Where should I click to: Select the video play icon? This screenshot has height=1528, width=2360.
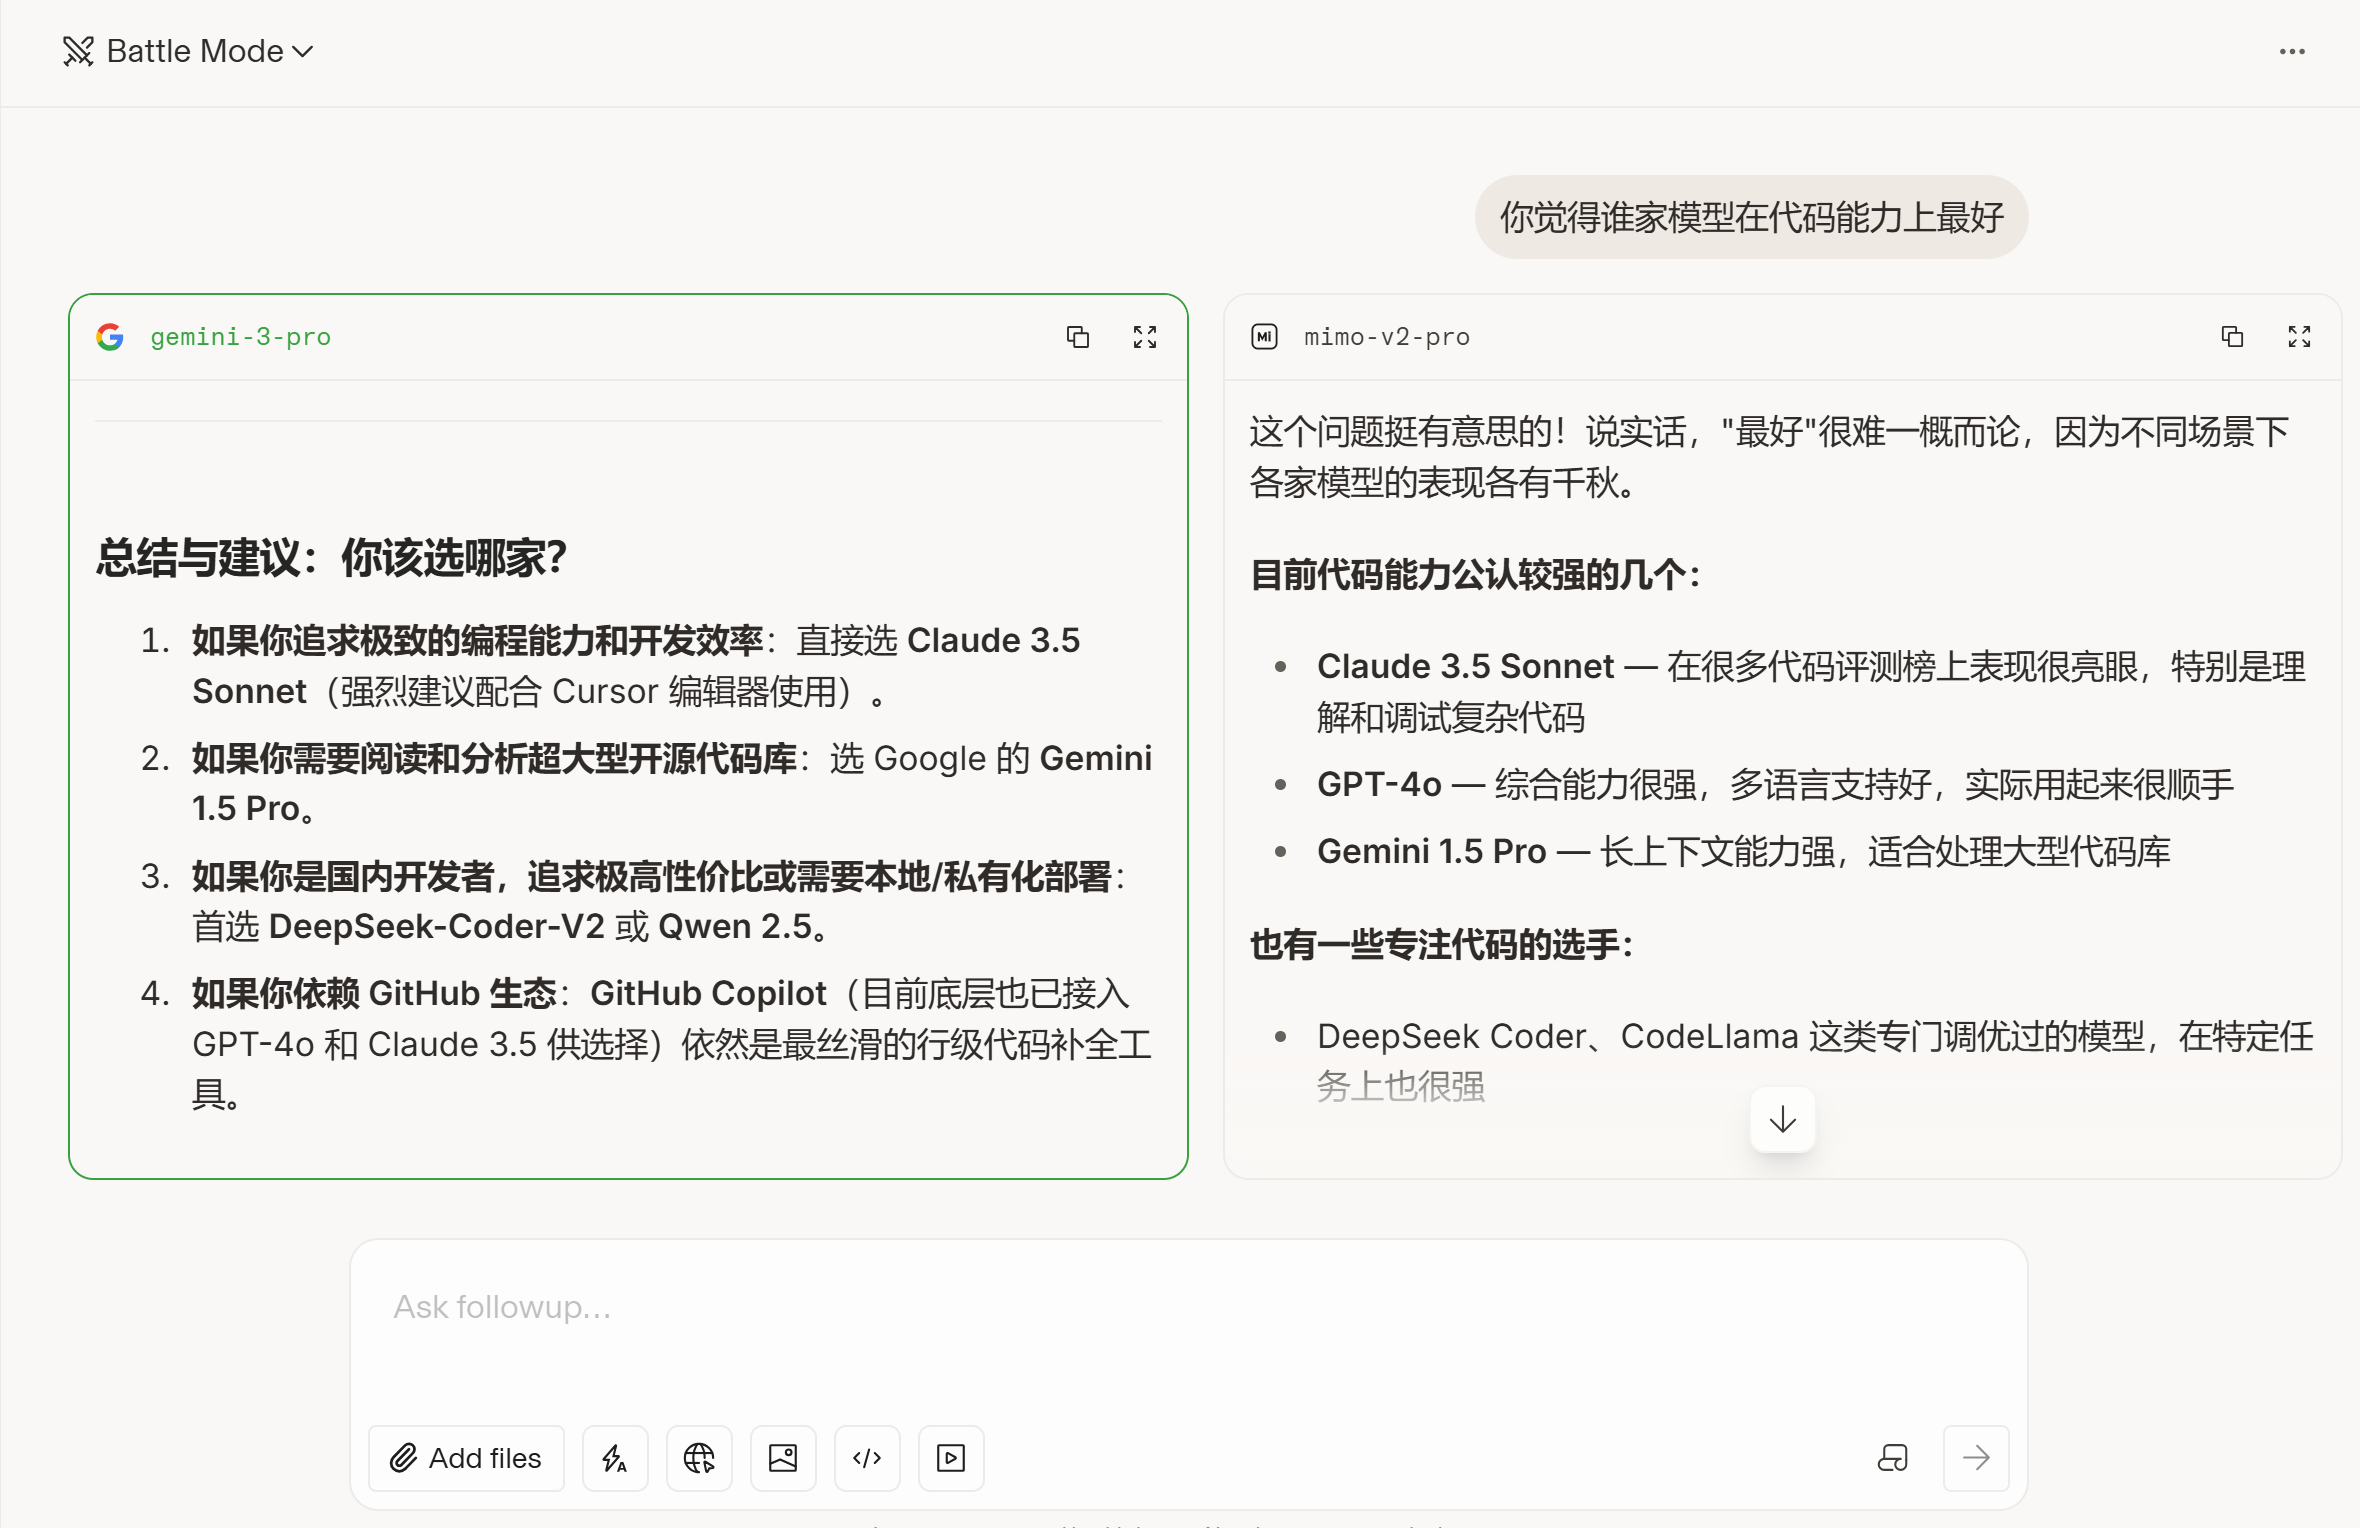(x=951, y=1458)
